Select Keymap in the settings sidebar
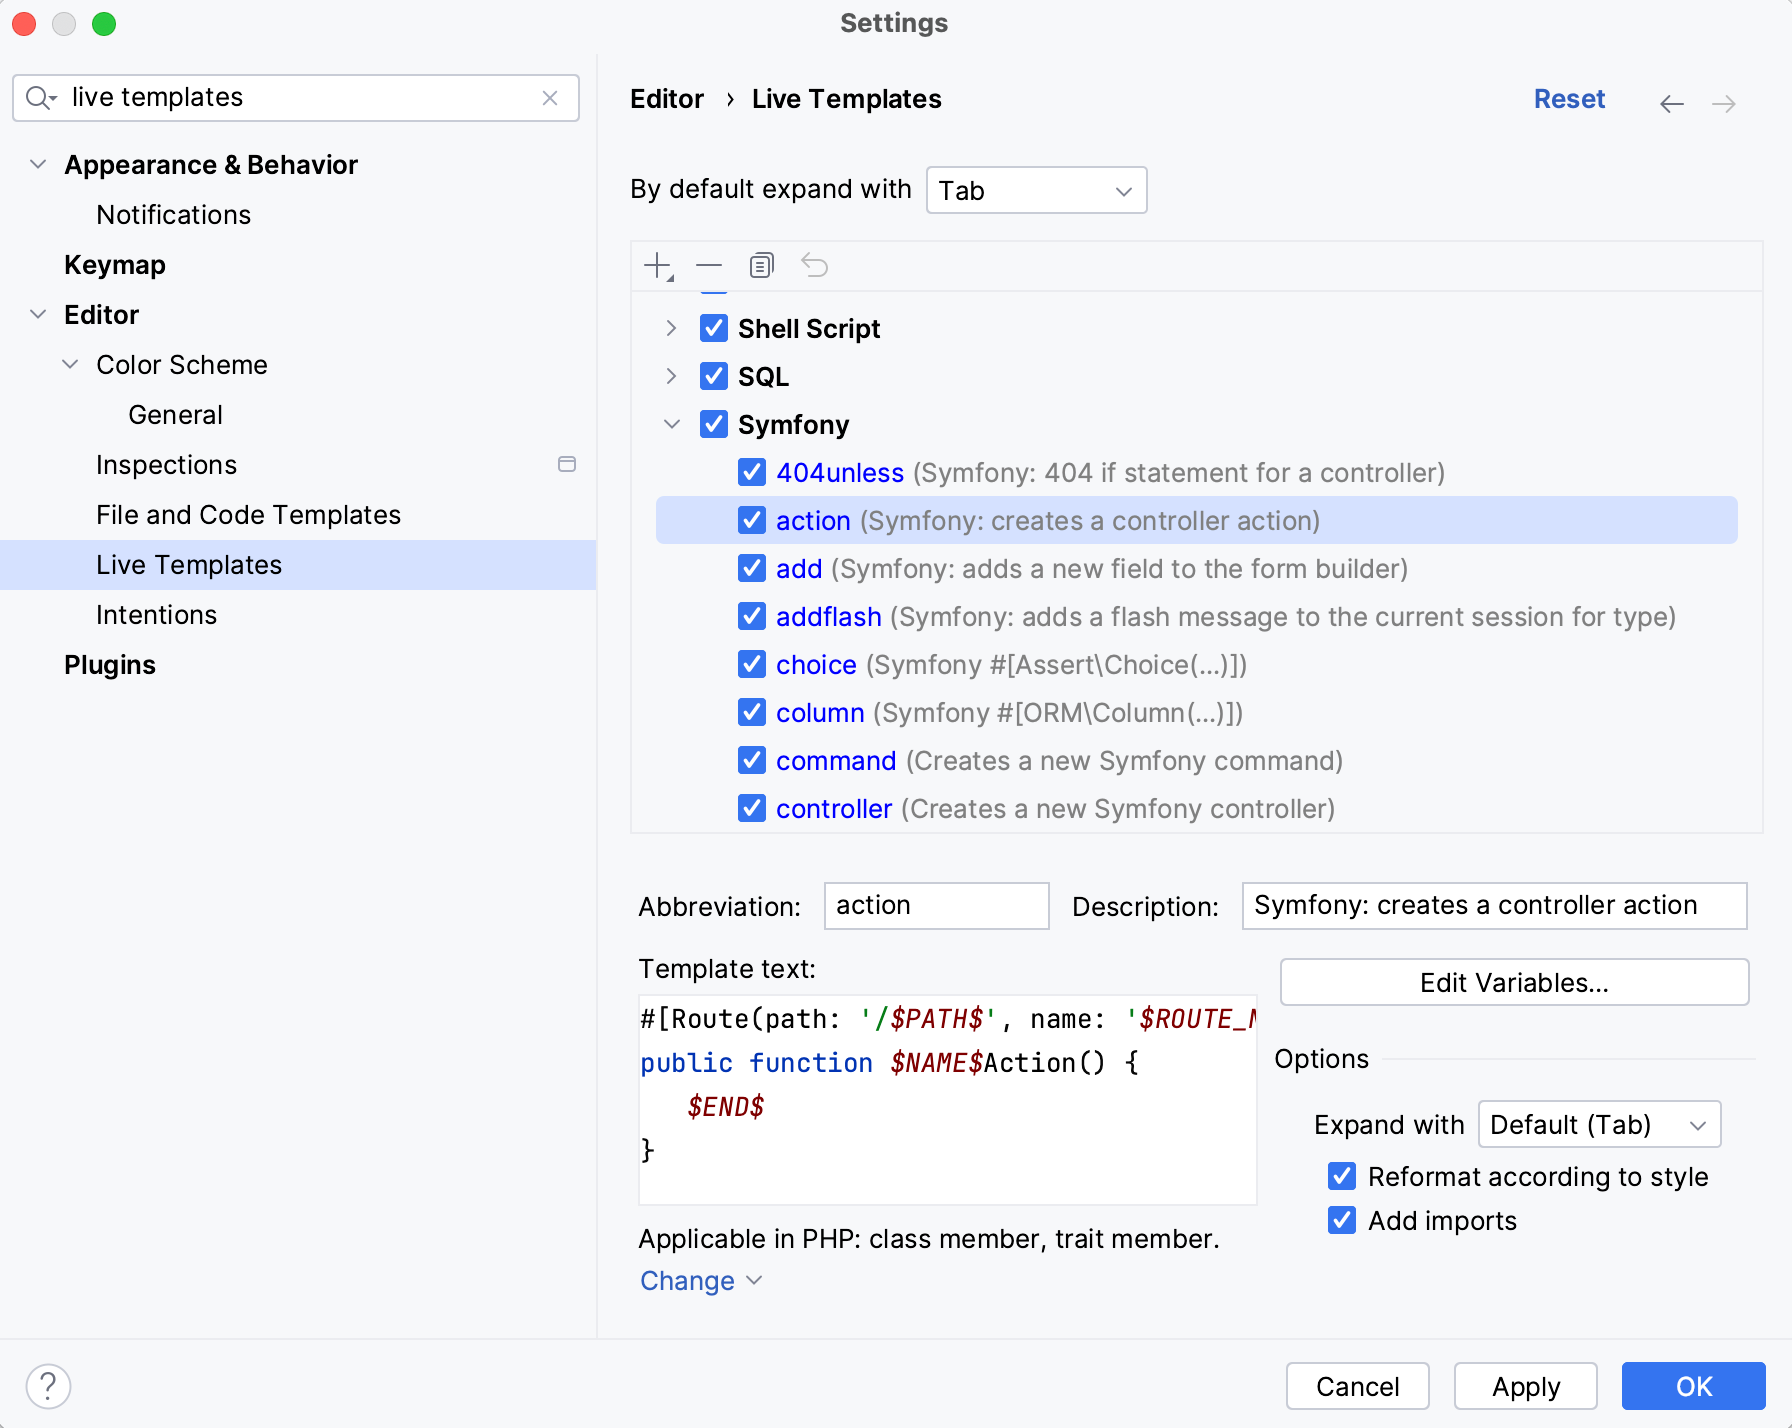The width and height of the screenshot is (1792, 1428). (114, 264)
